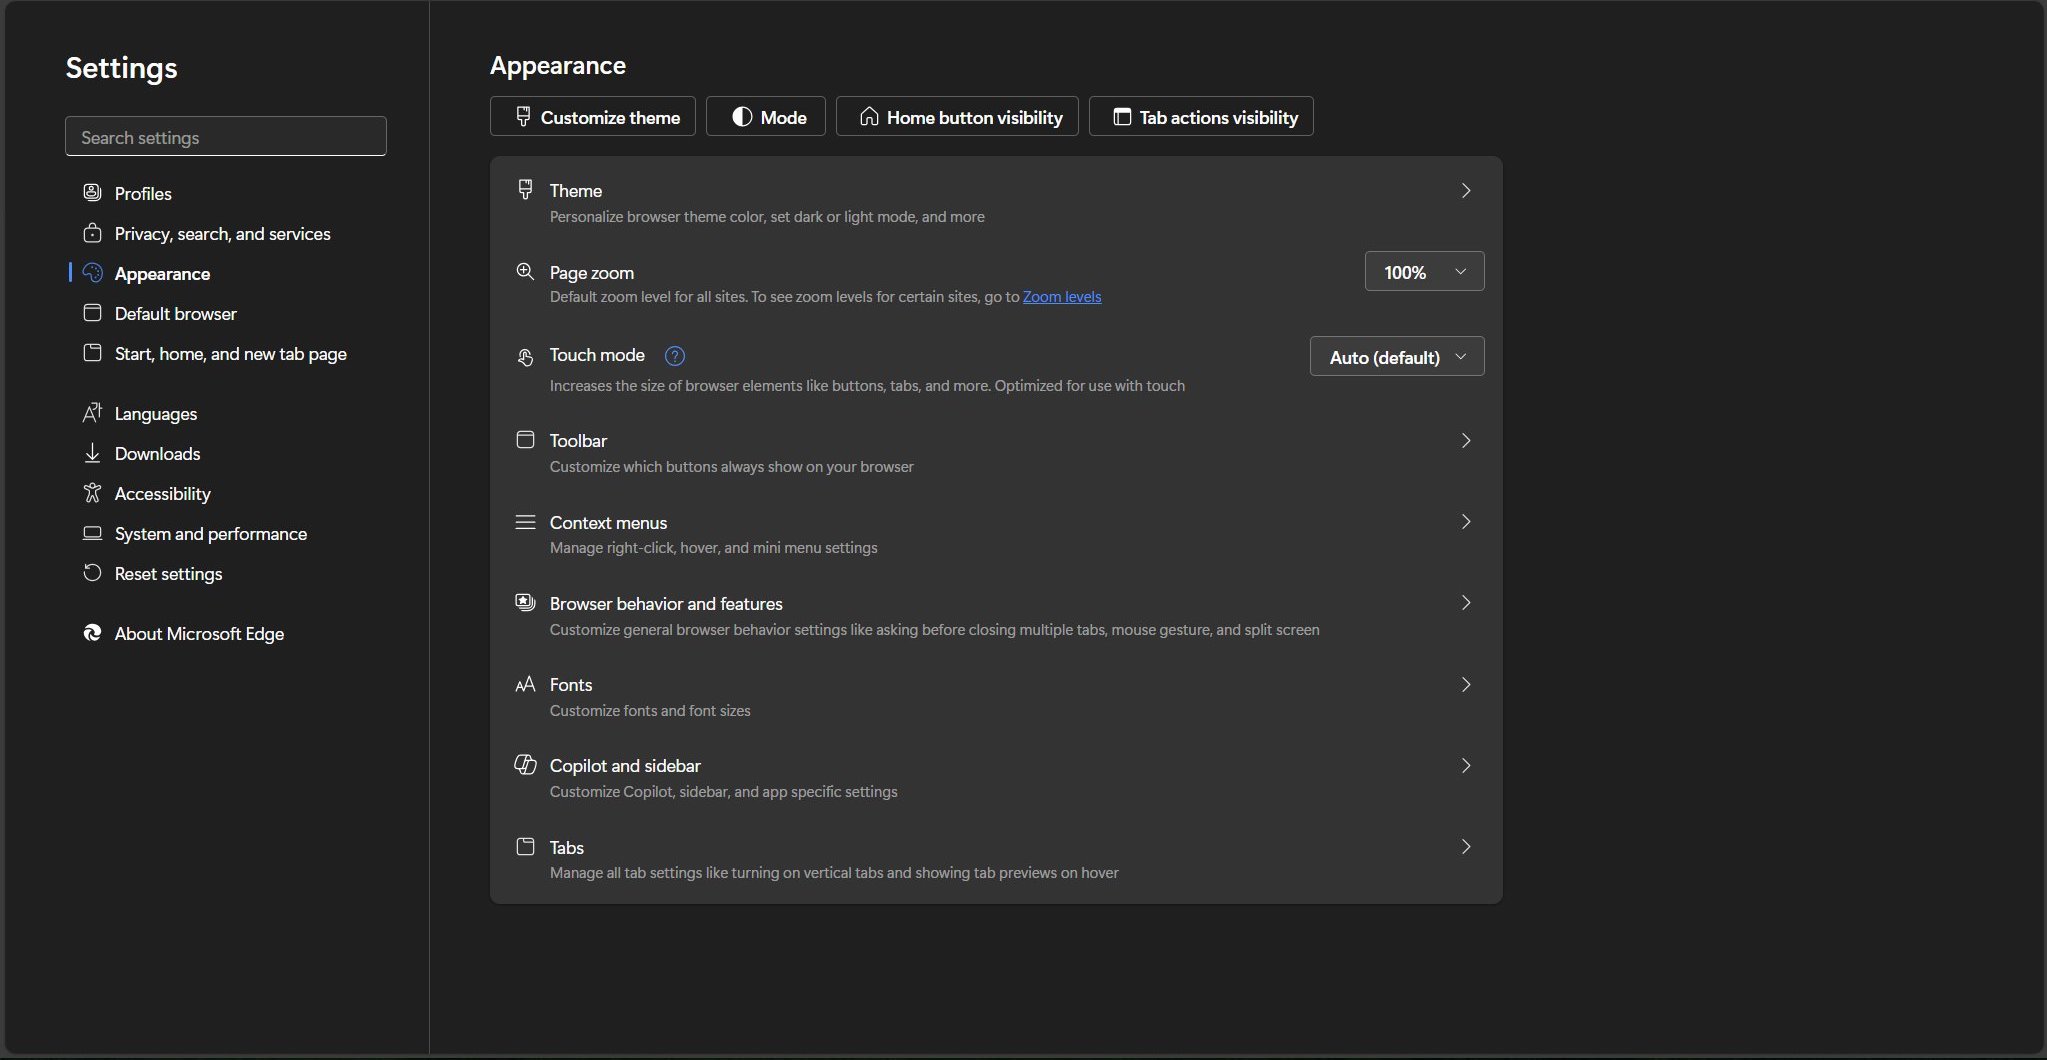Click the Tabs text label
Image resolution: width=2047 pixels, height=1060 pixels.
566,847
